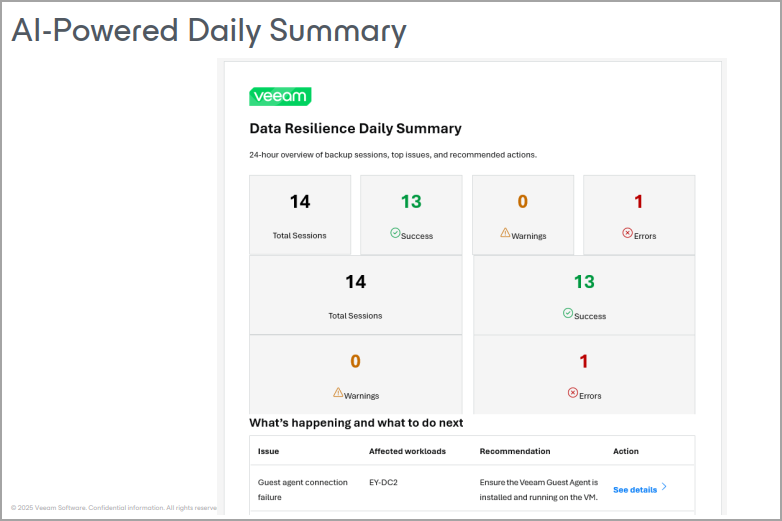The height and width of the screenshot is (521, 782).
Task: Click the AI-Powered Daily Summary slide title
Action: coord(208,30)
